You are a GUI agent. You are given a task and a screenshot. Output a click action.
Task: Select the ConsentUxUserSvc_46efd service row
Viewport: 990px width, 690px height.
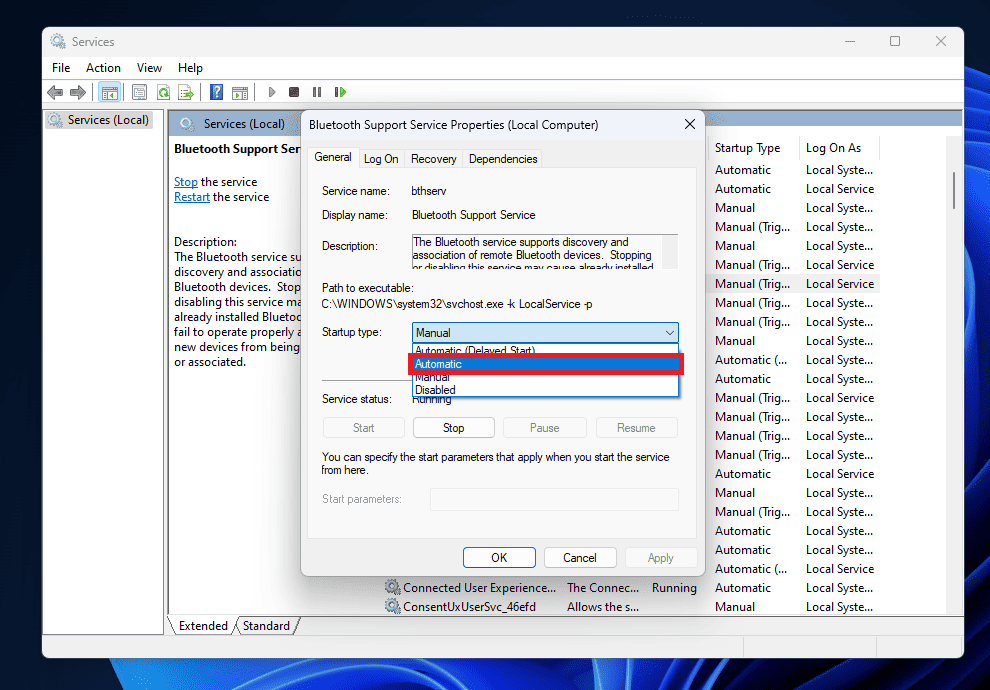[470, 607]
